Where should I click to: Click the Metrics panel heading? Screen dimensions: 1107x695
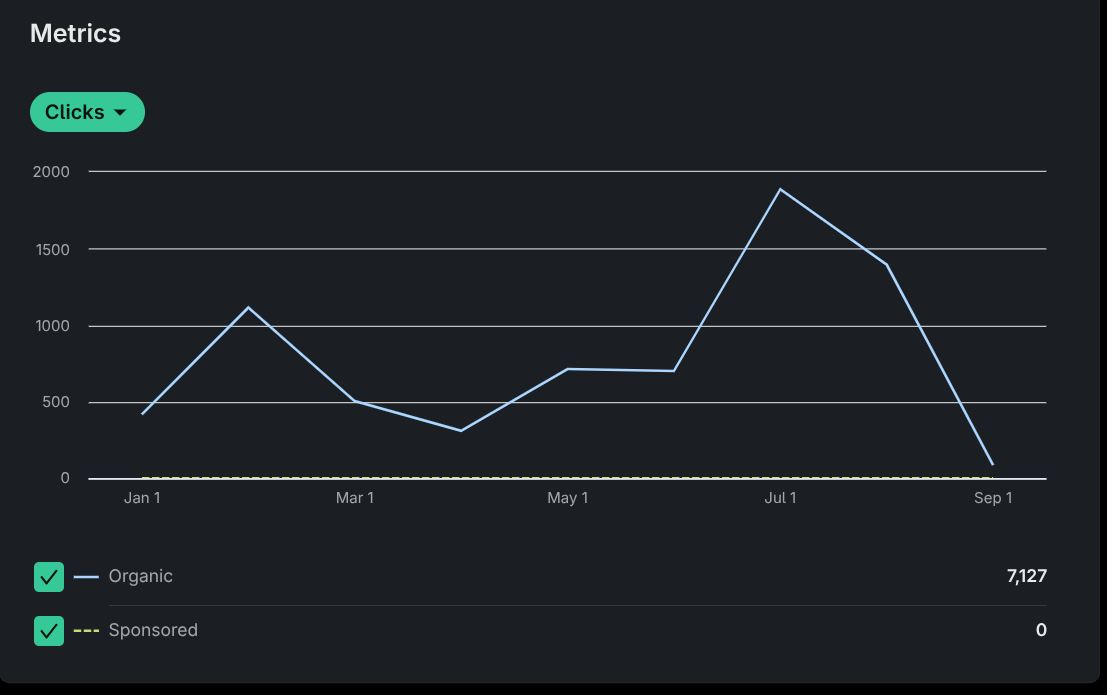pos(75,33)
